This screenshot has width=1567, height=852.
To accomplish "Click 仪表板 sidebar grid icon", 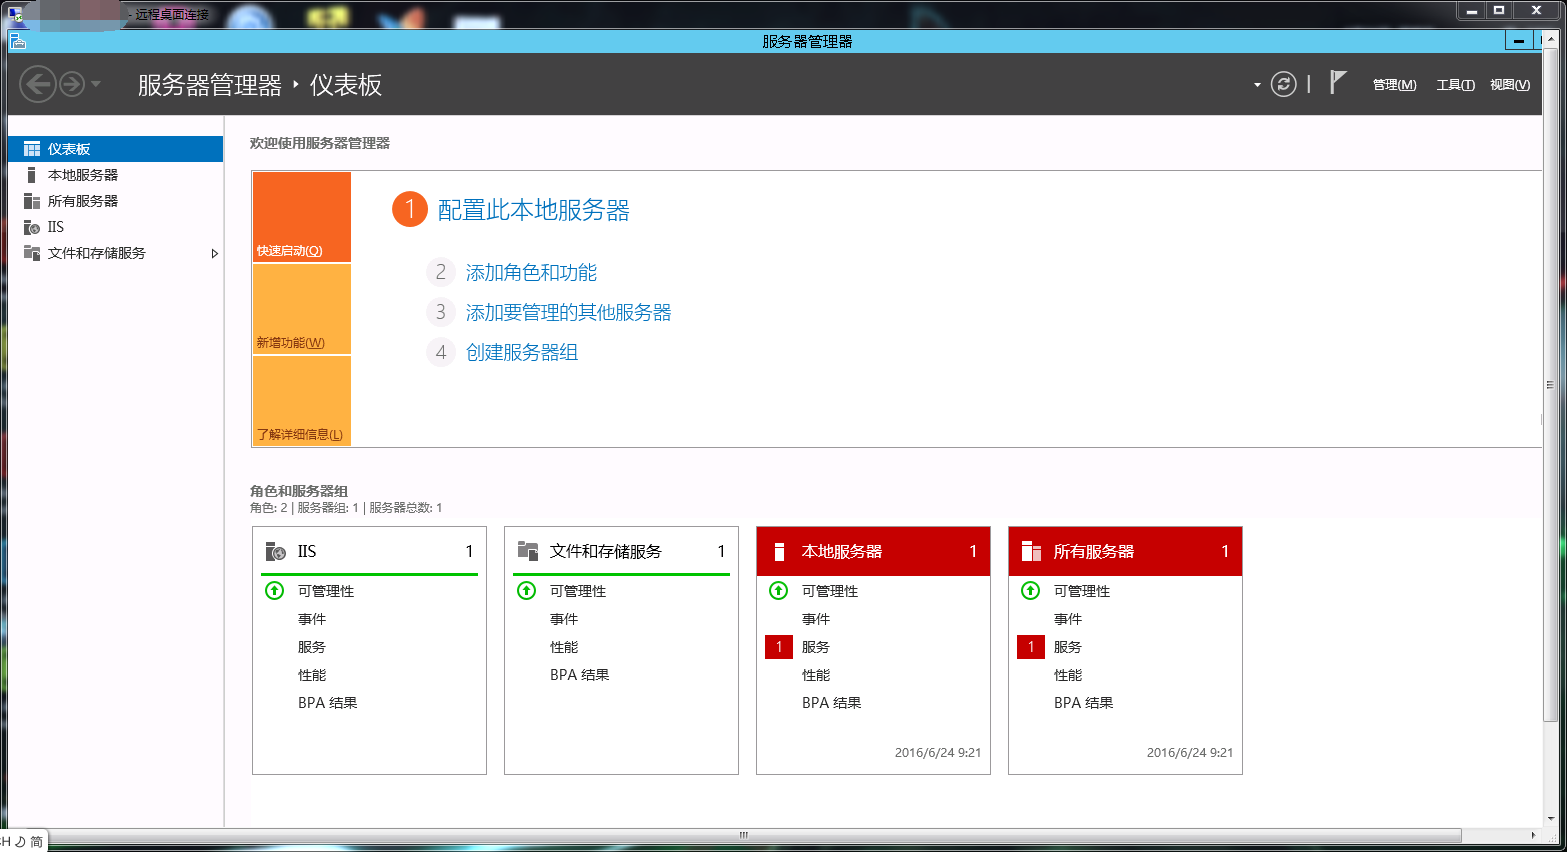I will pyautogui.click(x=32, y=149).
